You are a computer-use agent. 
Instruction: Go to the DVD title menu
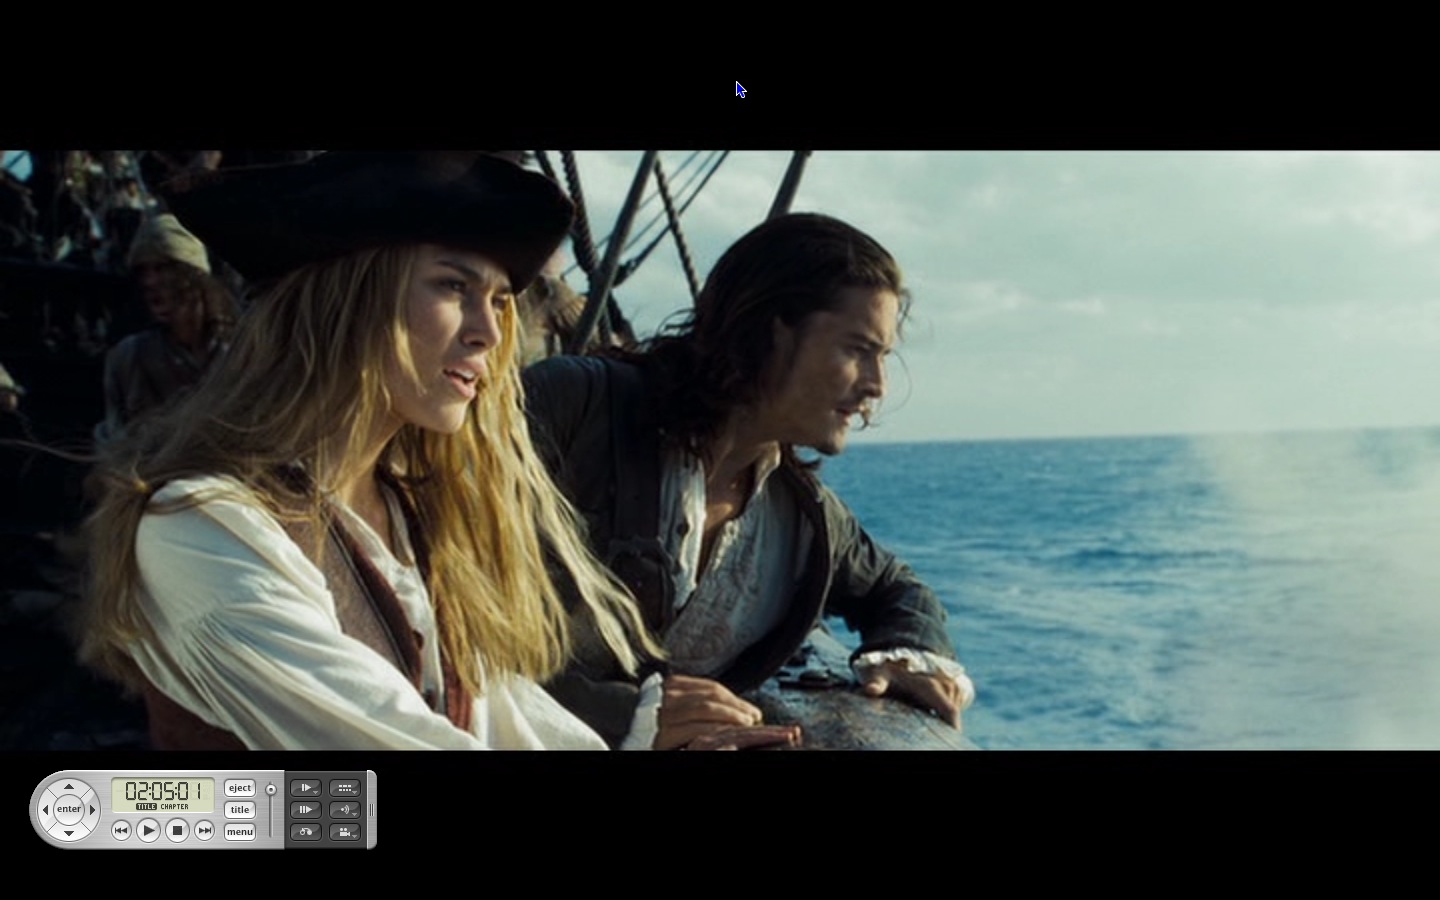click(x=239, y=810)
